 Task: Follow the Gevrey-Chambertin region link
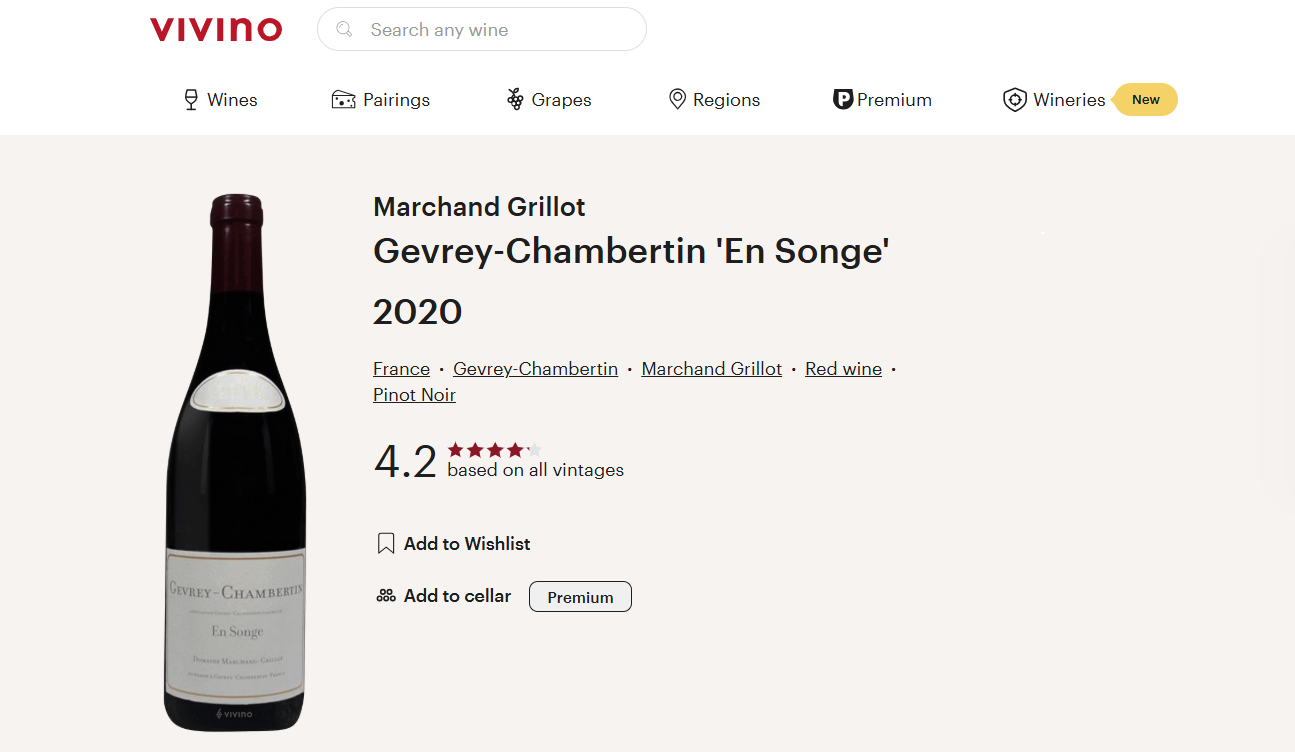(535, 369)
